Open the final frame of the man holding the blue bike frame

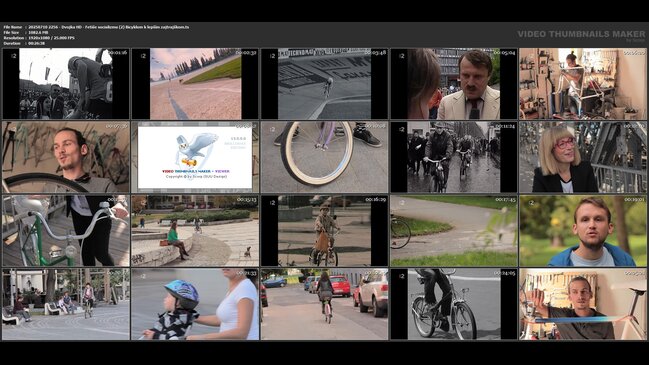pos(583,304)
